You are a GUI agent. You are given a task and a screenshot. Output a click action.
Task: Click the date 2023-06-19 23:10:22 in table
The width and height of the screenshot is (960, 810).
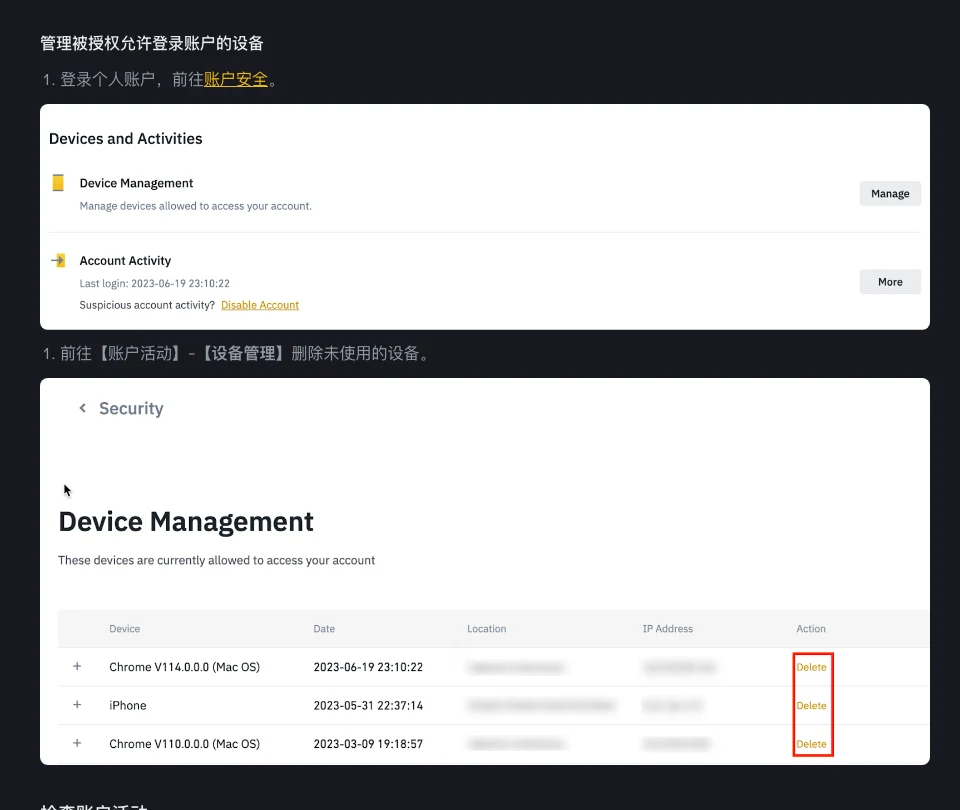point(368,667)
